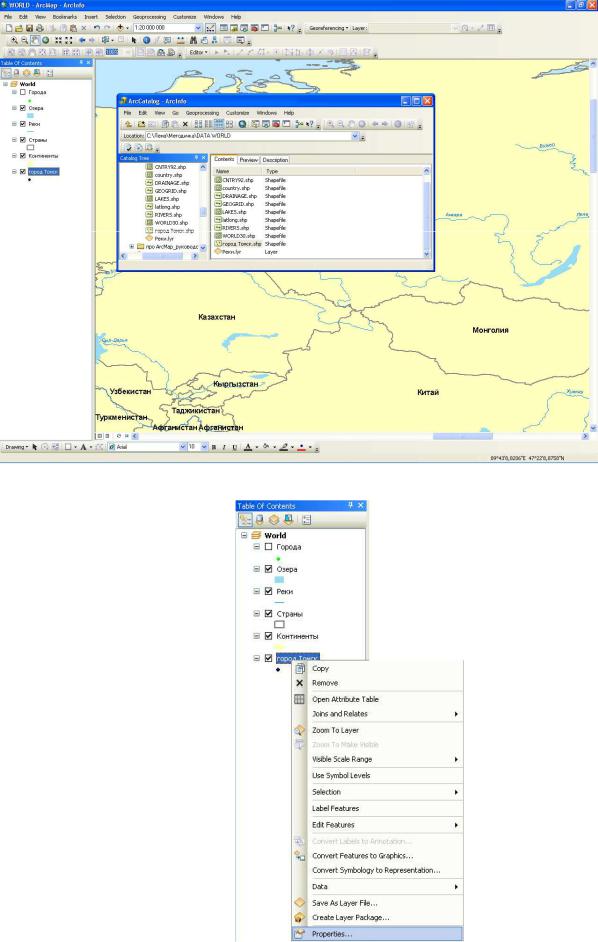Image resolution: width=598 pixels, height=942 pixels.
Task: Click the Full Extent globe icon in ArcMap
Action: 45,40
